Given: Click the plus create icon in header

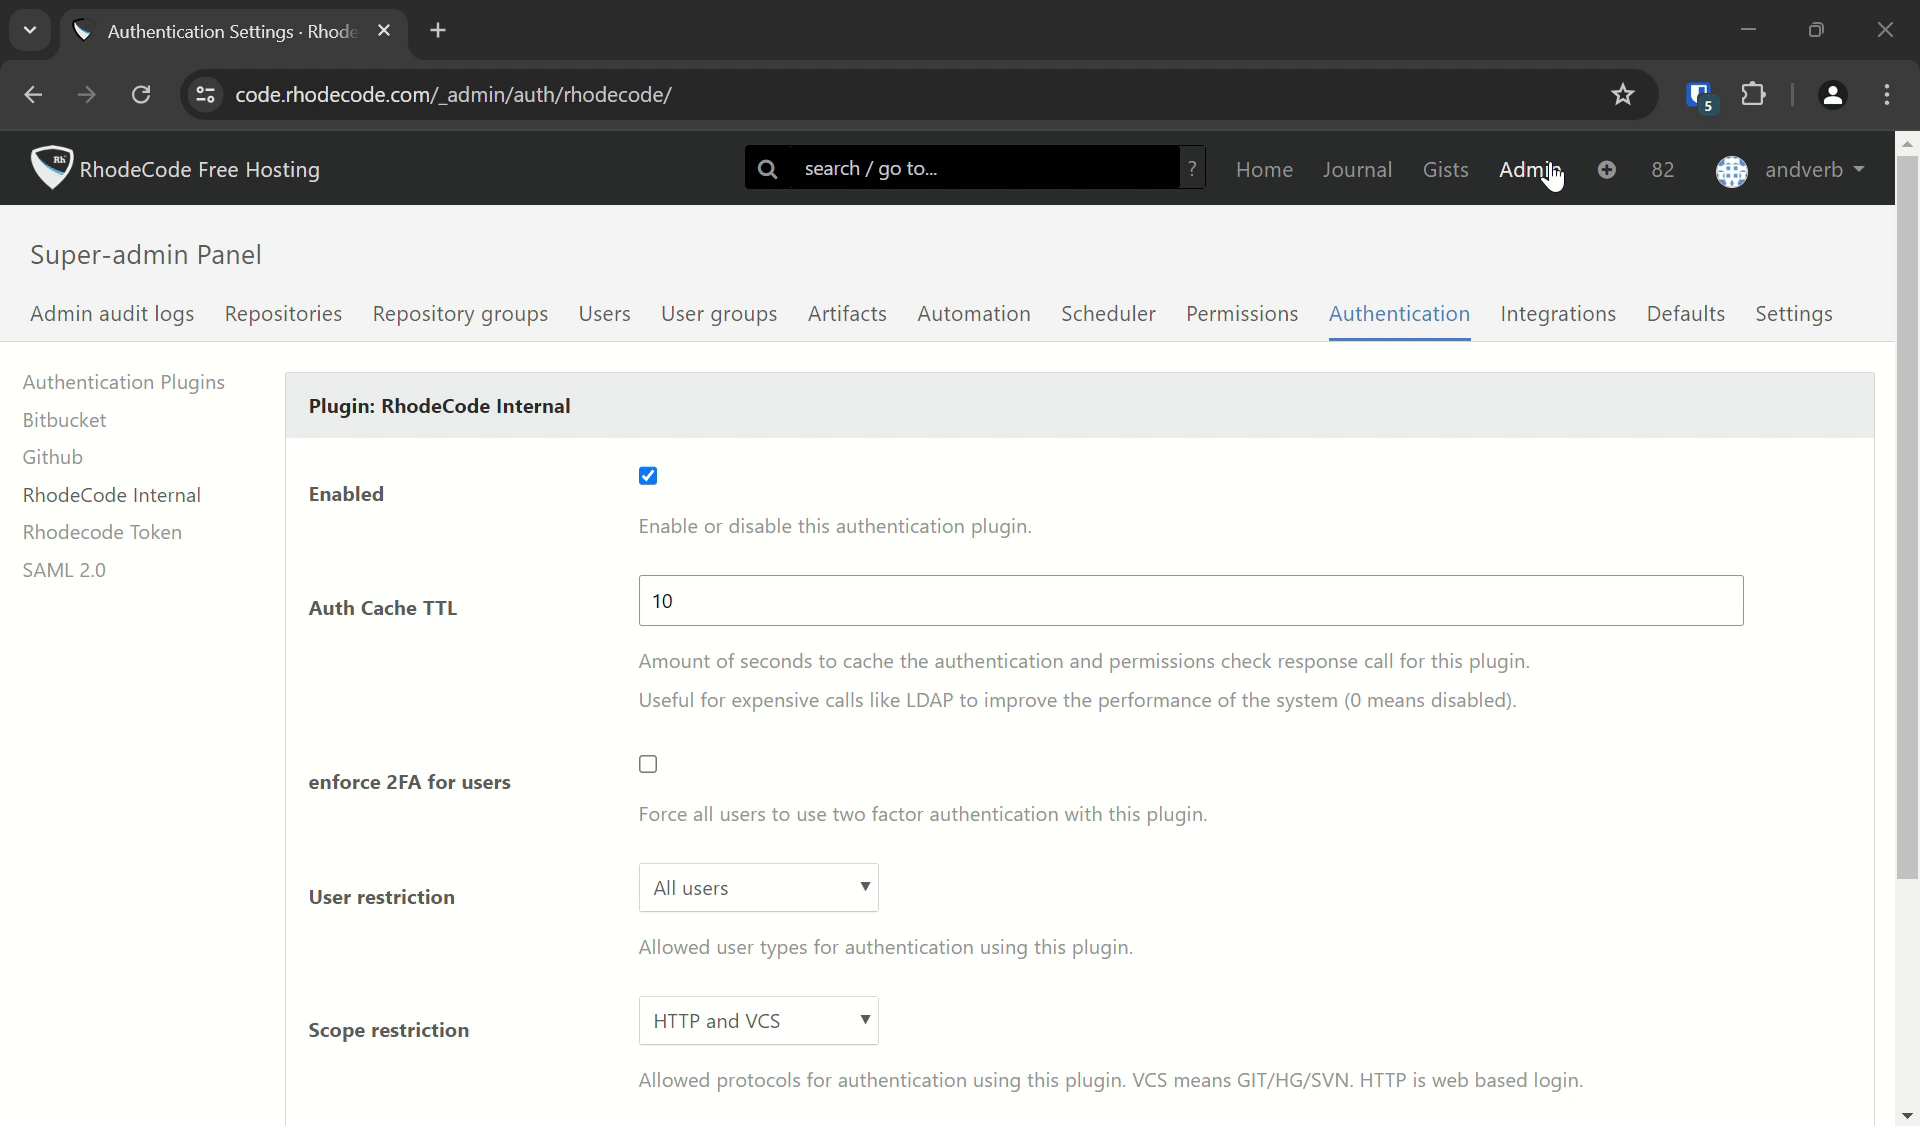Looking at the screenshot, I should [x=1607, y=170].
